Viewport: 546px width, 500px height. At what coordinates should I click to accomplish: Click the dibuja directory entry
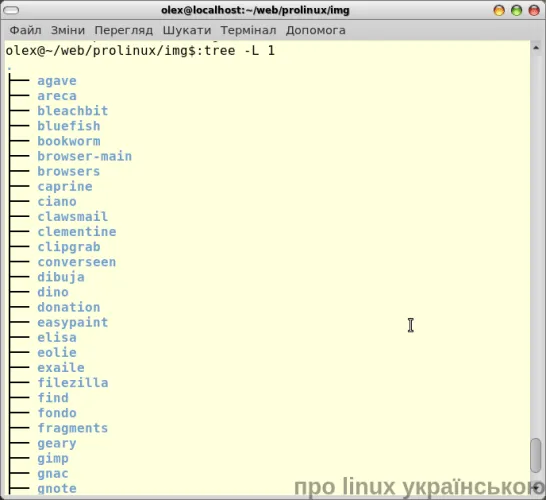pos(61,277)
